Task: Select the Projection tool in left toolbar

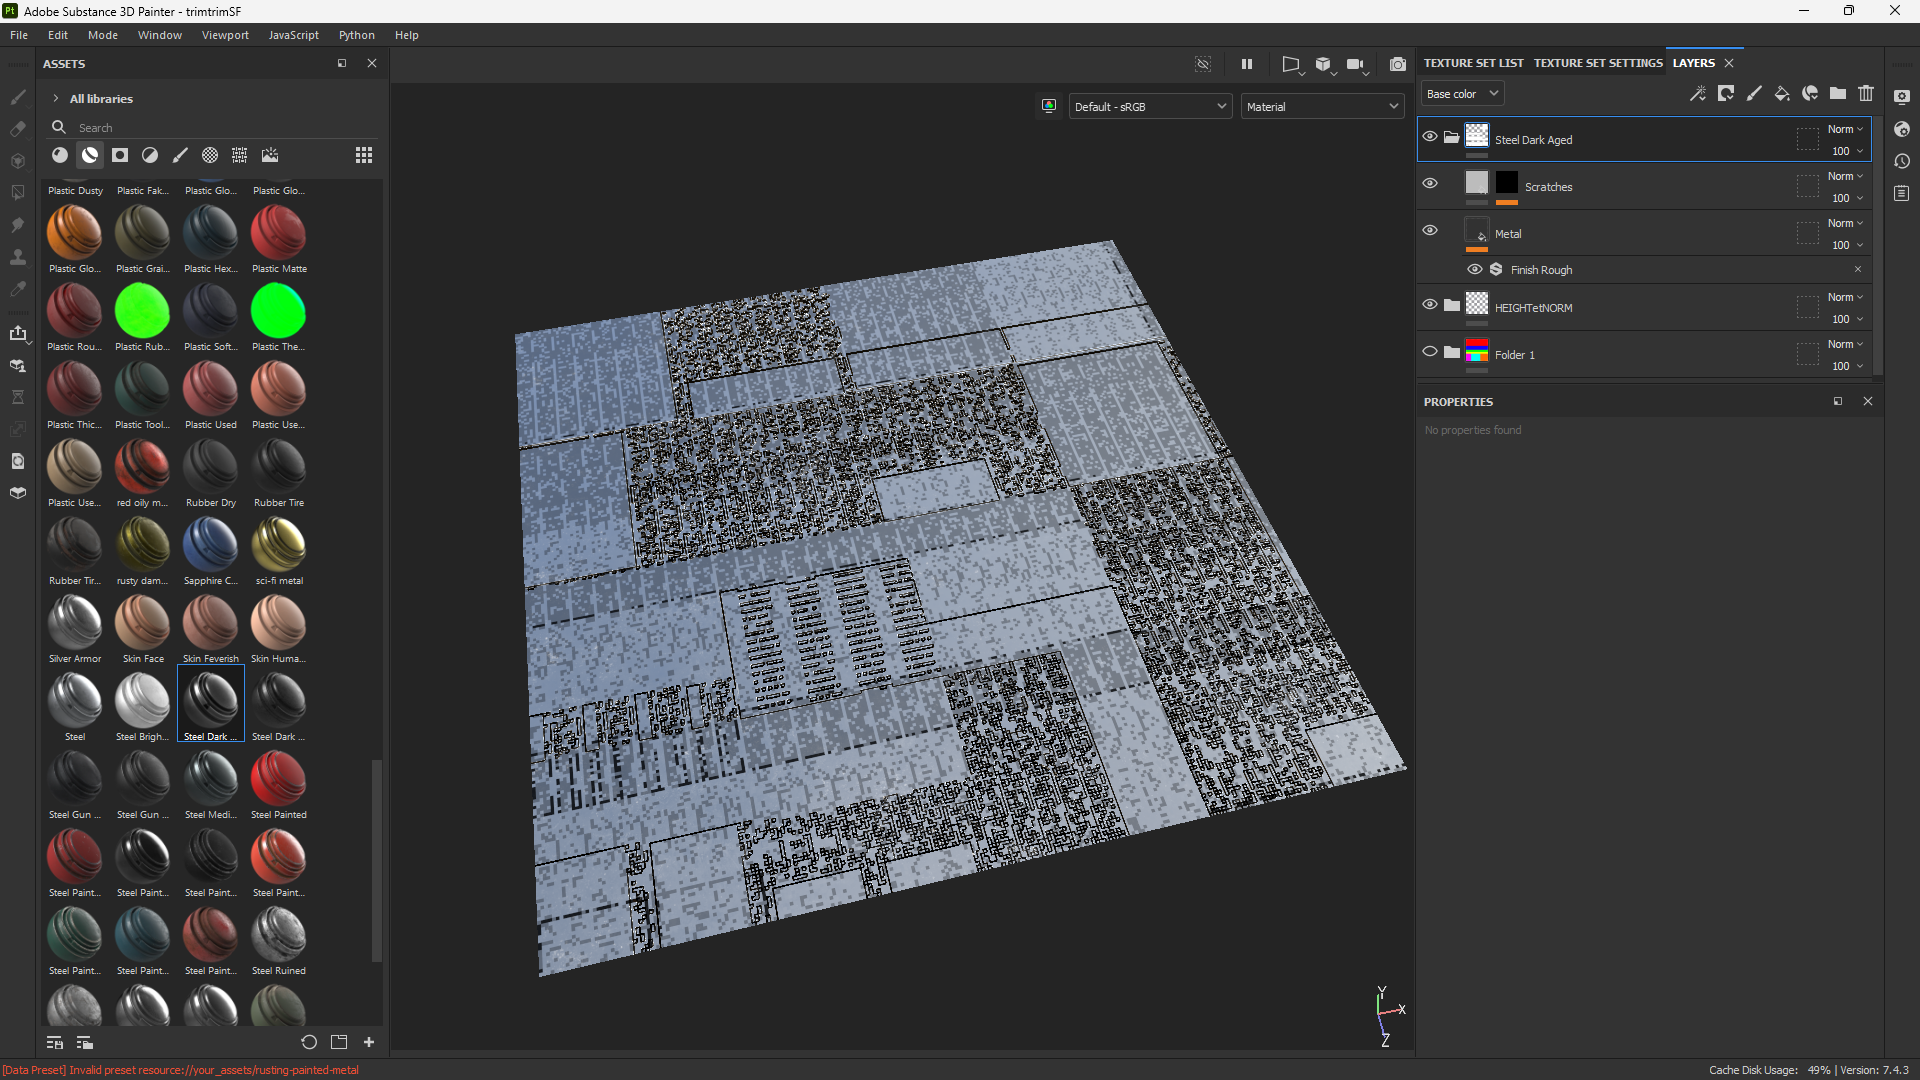Action: point(18,161)
